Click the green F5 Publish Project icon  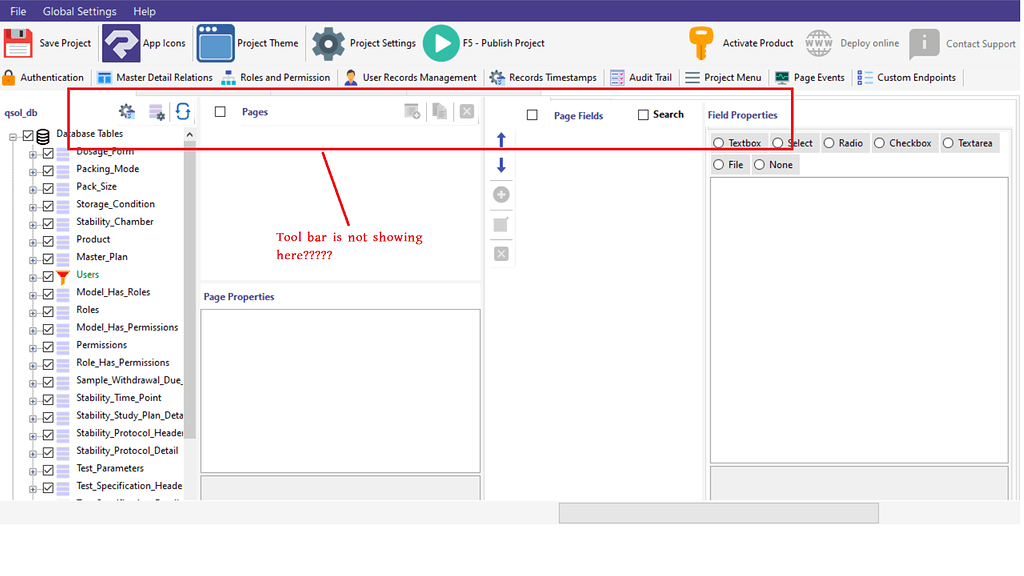[441, 43]
